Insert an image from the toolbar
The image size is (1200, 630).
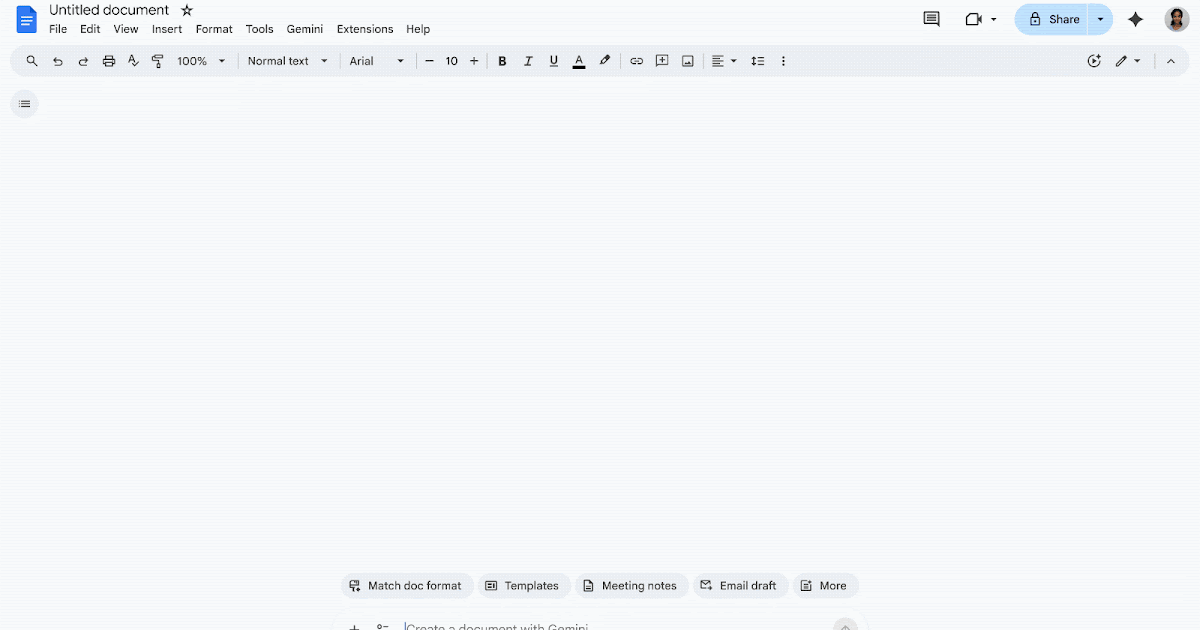coord(688,61)
